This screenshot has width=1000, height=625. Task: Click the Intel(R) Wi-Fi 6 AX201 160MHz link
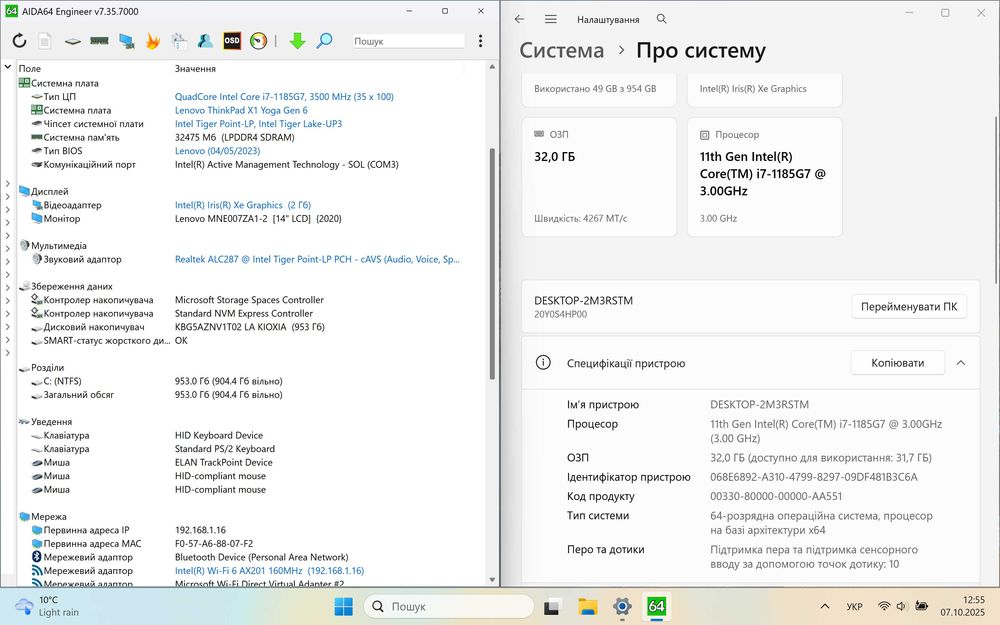point(269,571)
